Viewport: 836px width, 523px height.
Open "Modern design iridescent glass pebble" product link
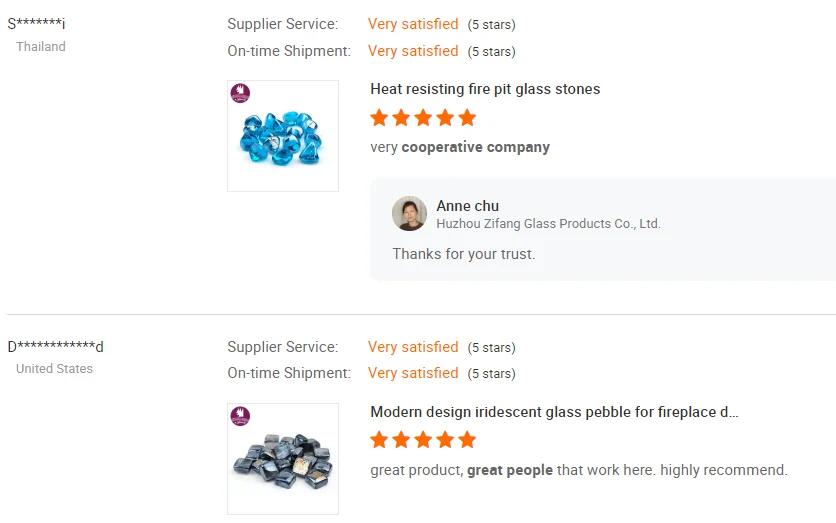554,412
